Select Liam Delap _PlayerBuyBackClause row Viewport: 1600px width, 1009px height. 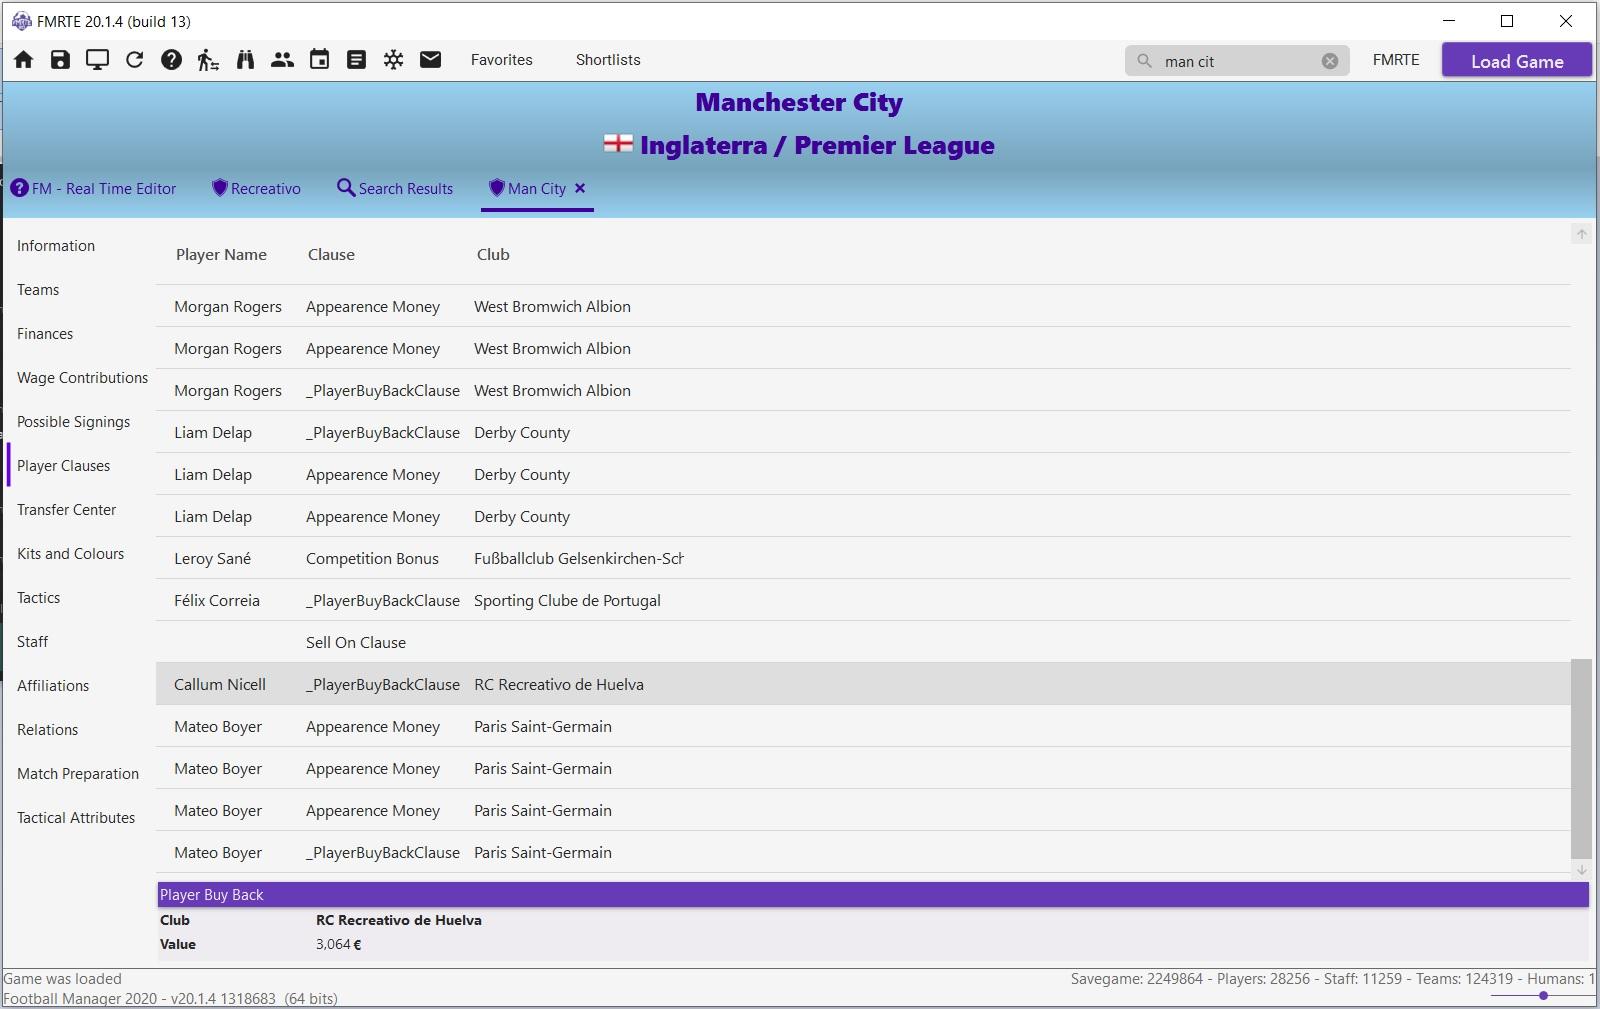[863, 433]
